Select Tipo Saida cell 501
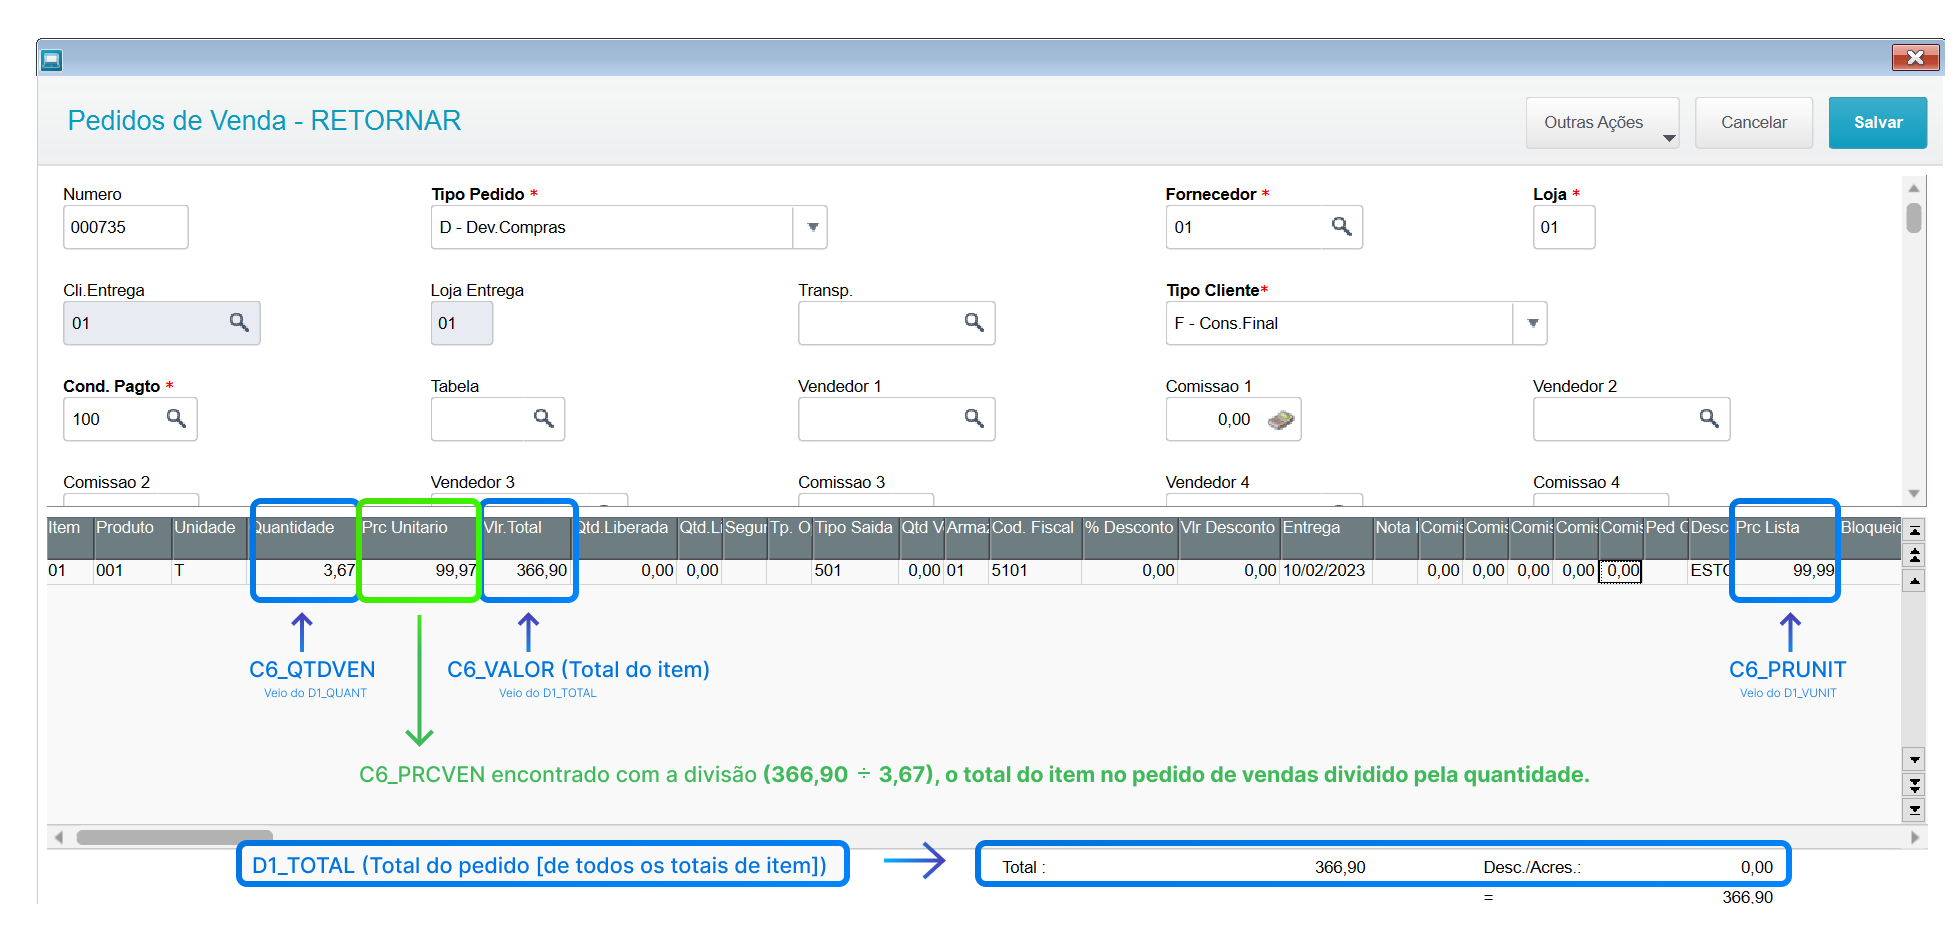The image size is (1956, 935). pos(855,571)
